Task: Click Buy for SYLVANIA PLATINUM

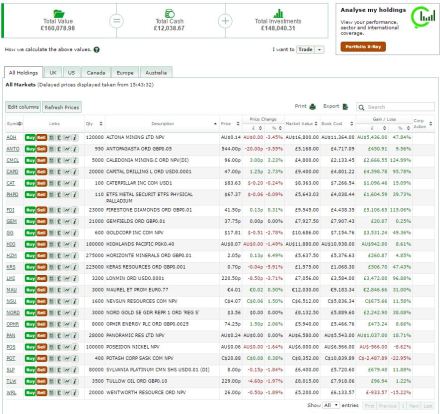Action: point(30,370)
